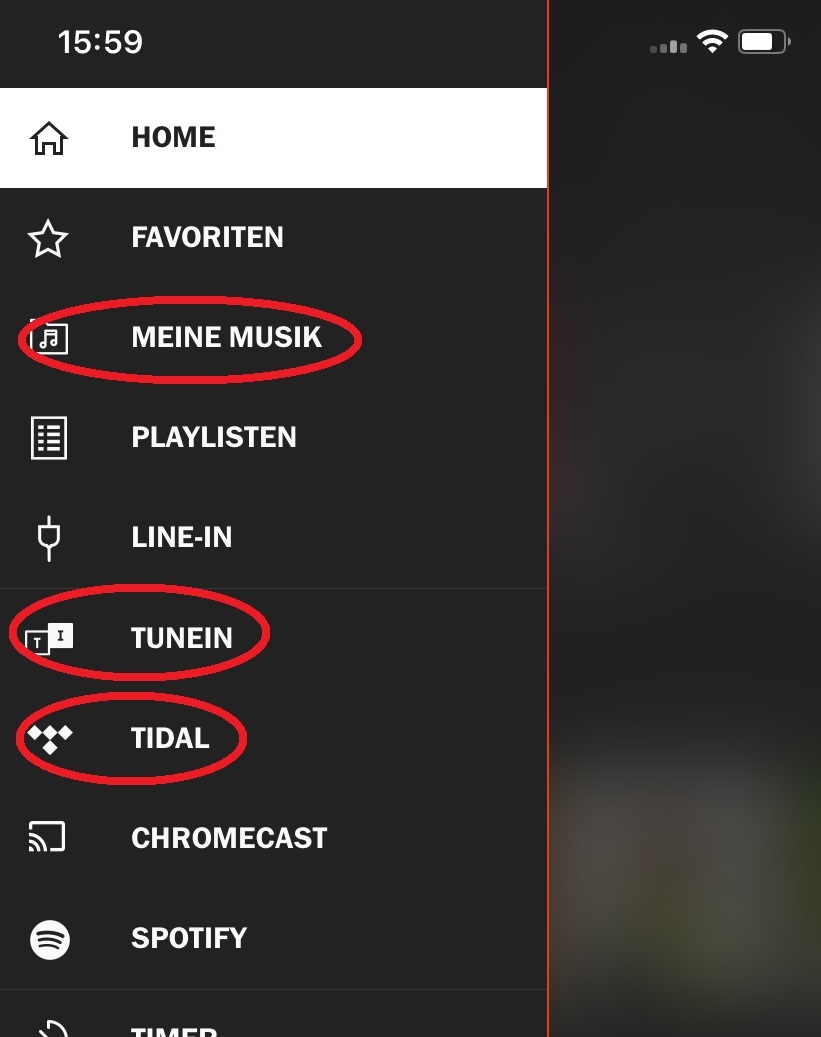The image size is (821, 1037).
Task: Select Meine Musik from the sidebar
Action: coord(226,337)
